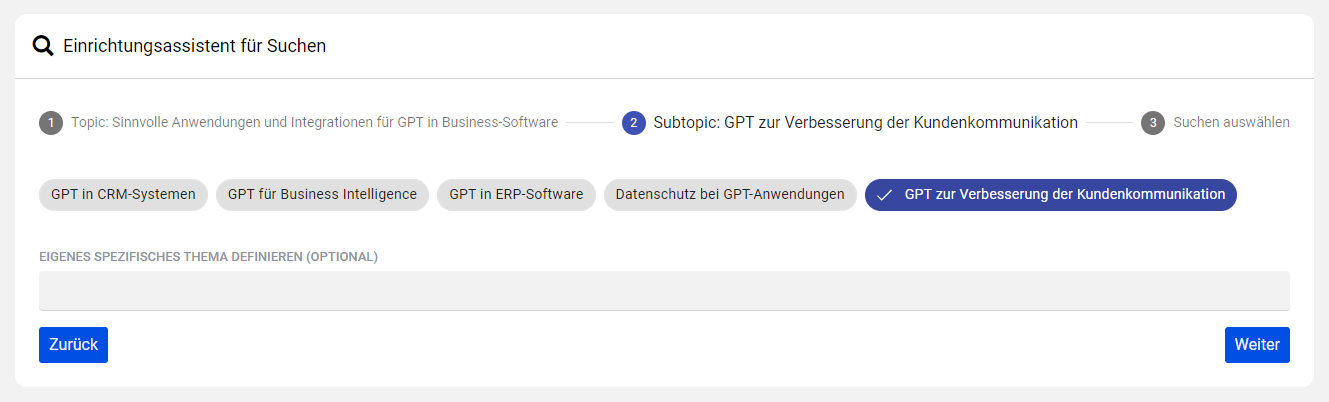The height and width of the screenshot is (402, 1329).
Task: Click the step 2 number circle
Action: coord(634,123)
